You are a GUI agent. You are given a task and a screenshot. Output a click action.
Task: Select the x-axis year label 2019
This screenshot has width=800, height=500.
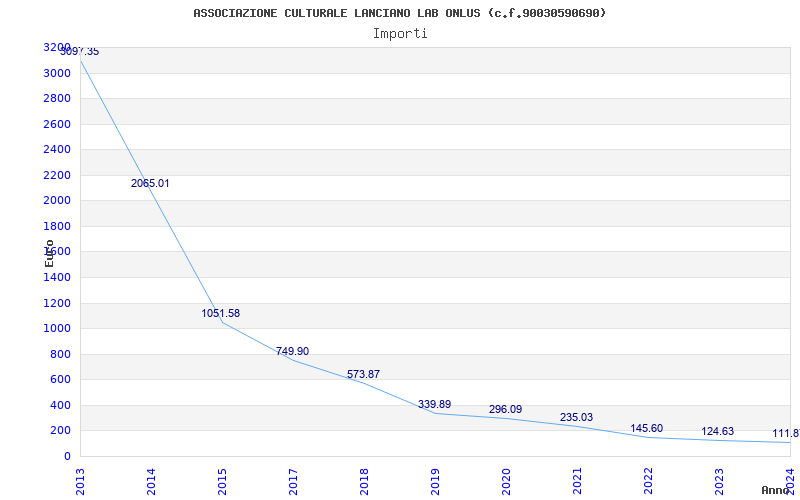point(435,482)
